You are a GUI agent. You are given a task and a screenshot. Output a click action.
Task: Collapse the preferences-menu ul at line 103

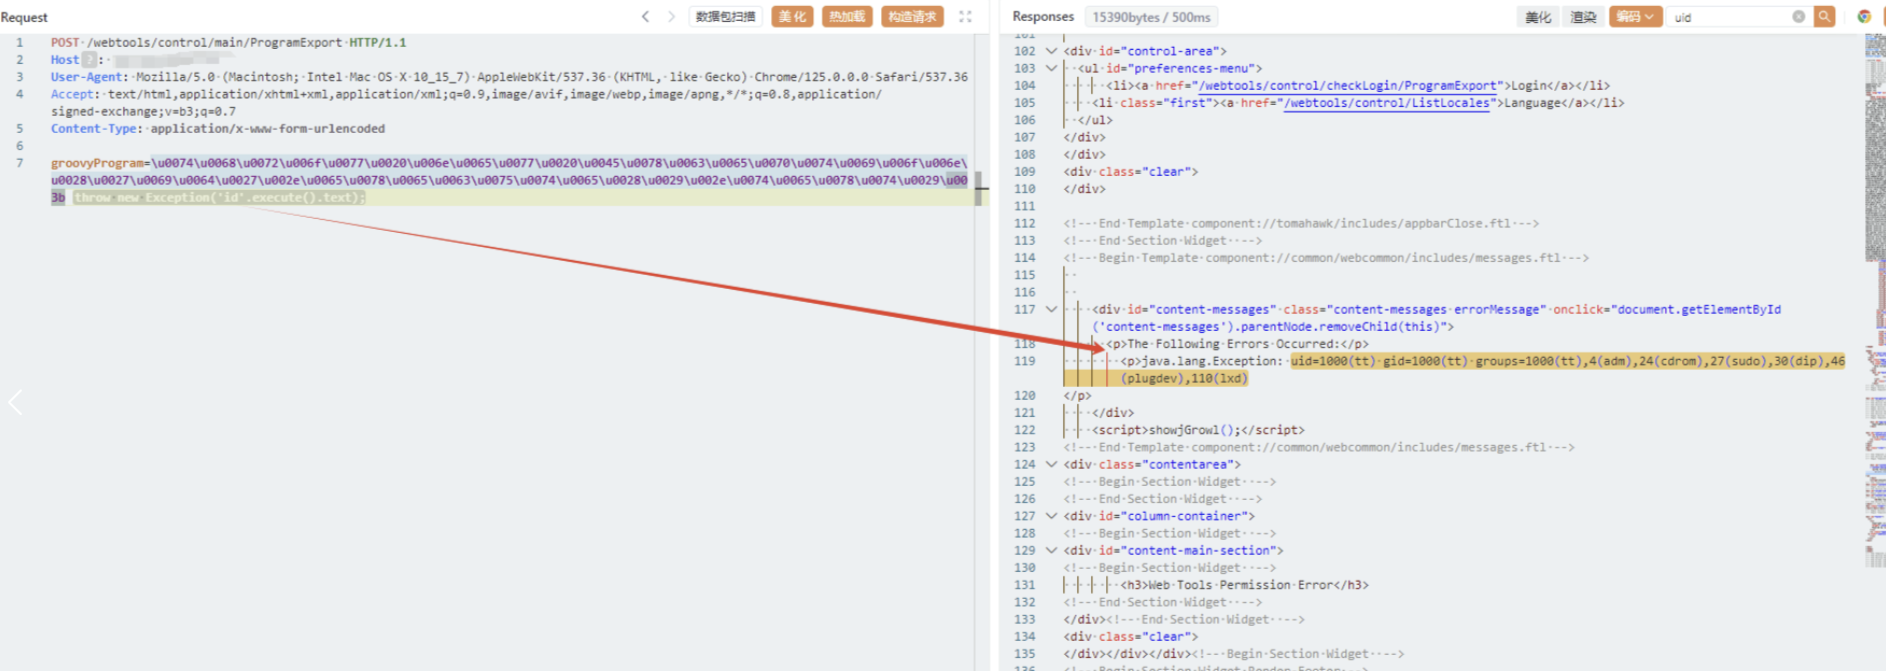pos(1051,68)
